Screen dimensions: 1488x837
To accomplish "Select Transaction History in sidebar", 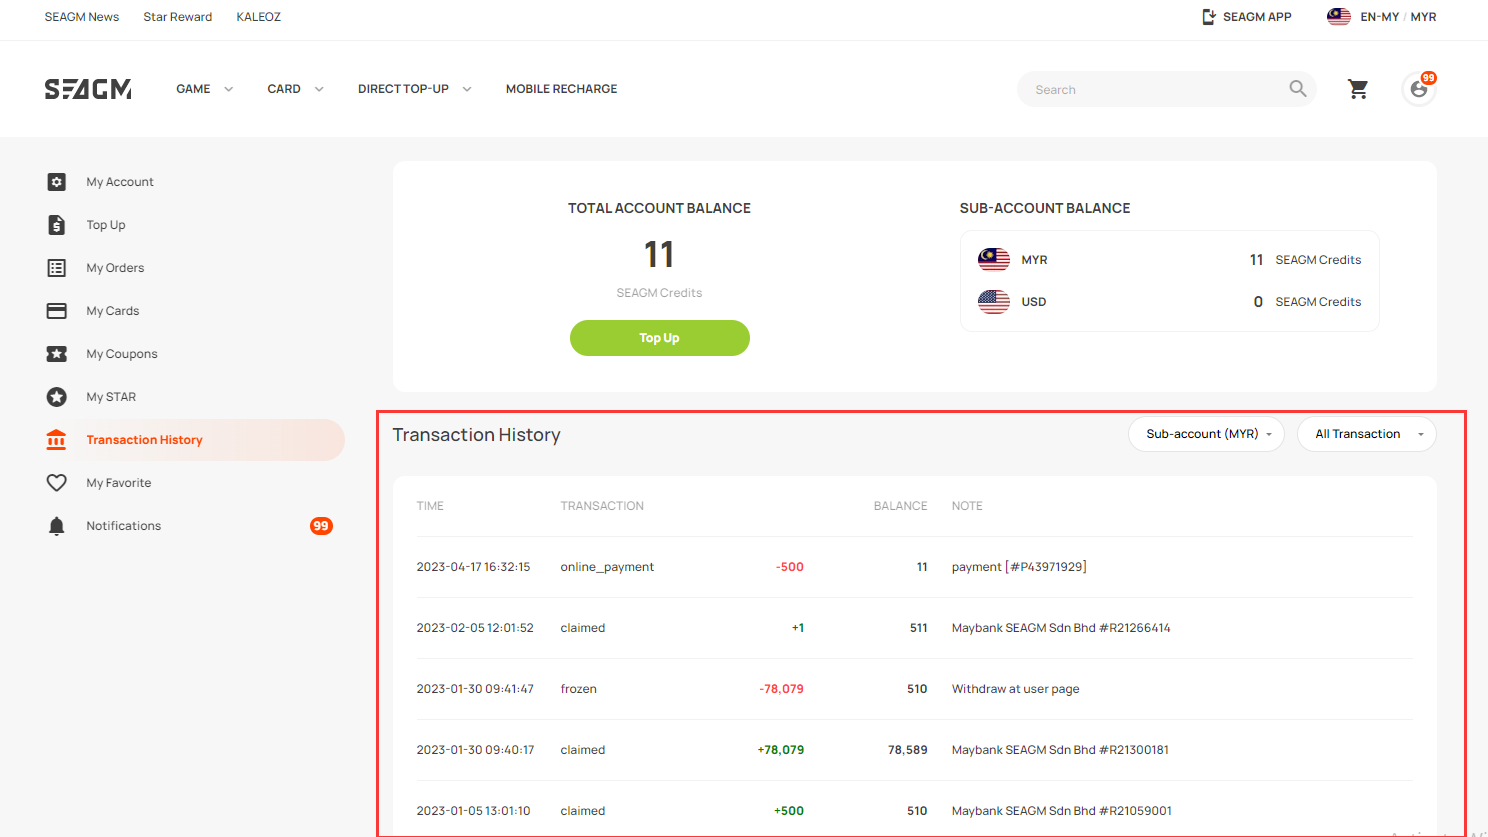I will (x=144, y=440).
